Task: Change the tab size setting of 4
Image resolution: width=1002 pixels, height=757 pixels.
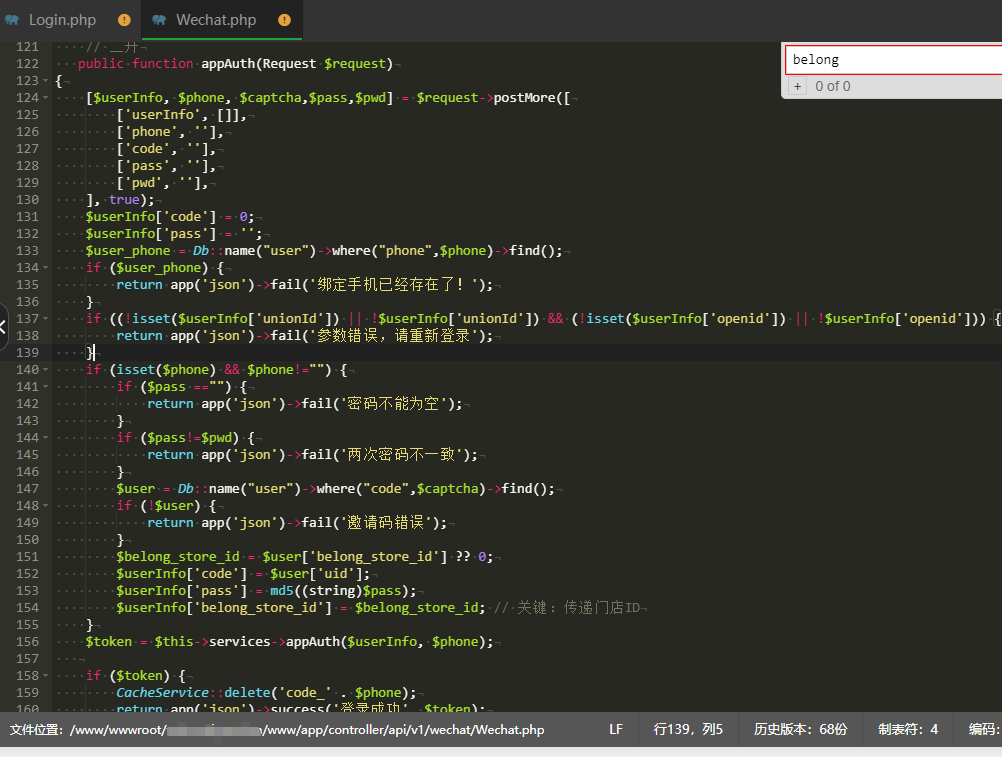Action: [908, 730]
